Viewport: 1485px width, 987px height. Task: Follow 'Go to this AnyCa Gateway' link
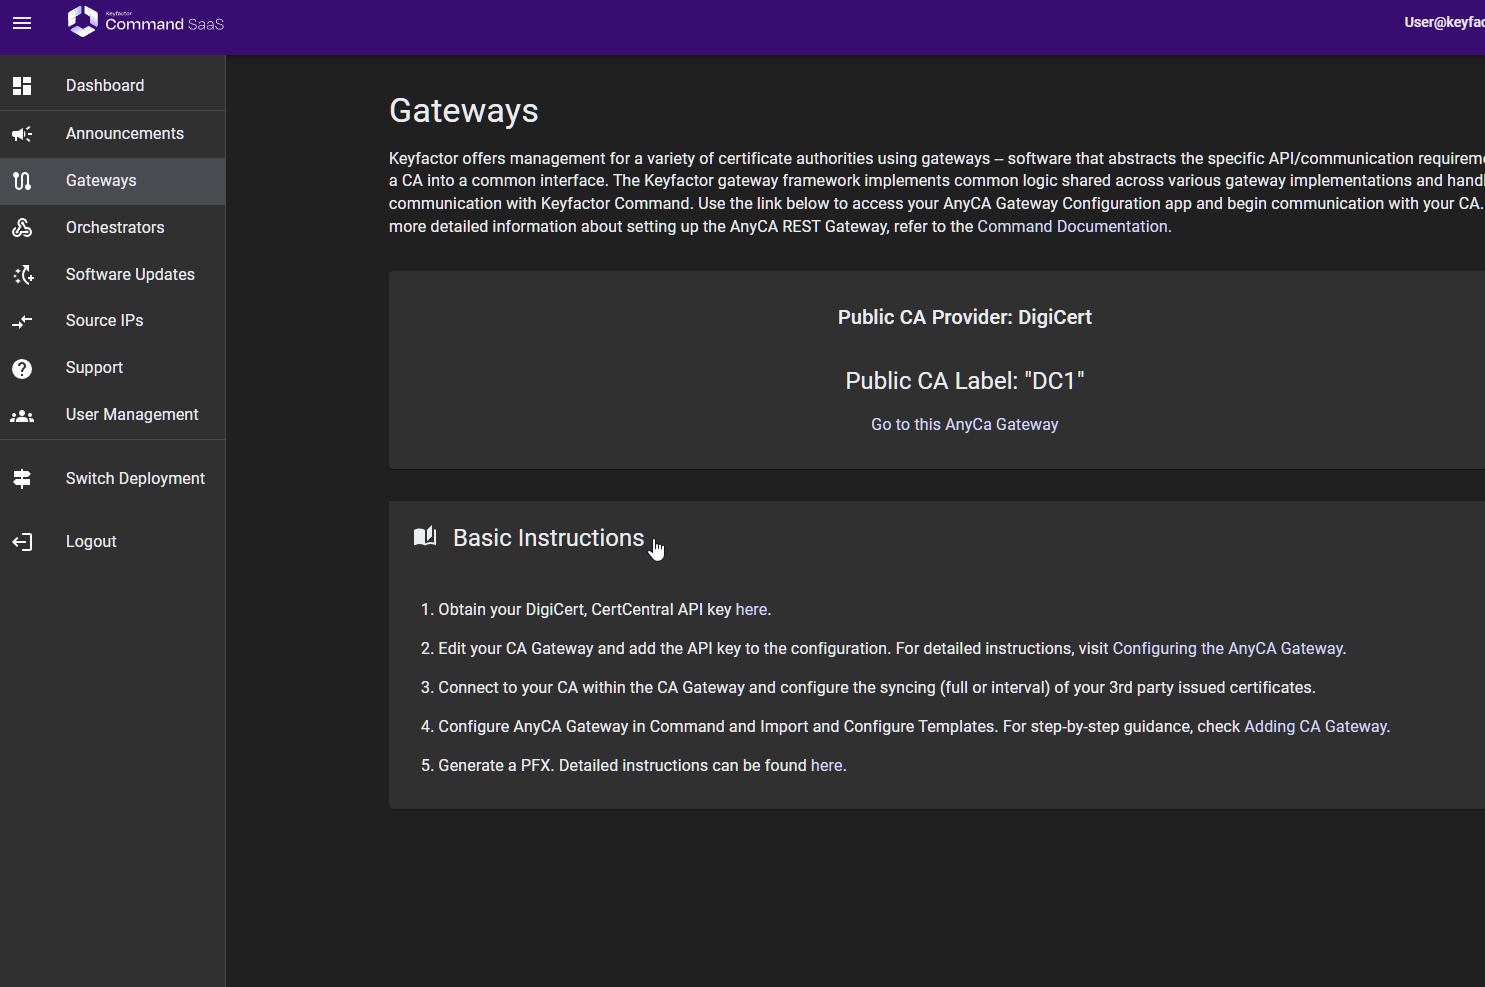coord(964,425)
